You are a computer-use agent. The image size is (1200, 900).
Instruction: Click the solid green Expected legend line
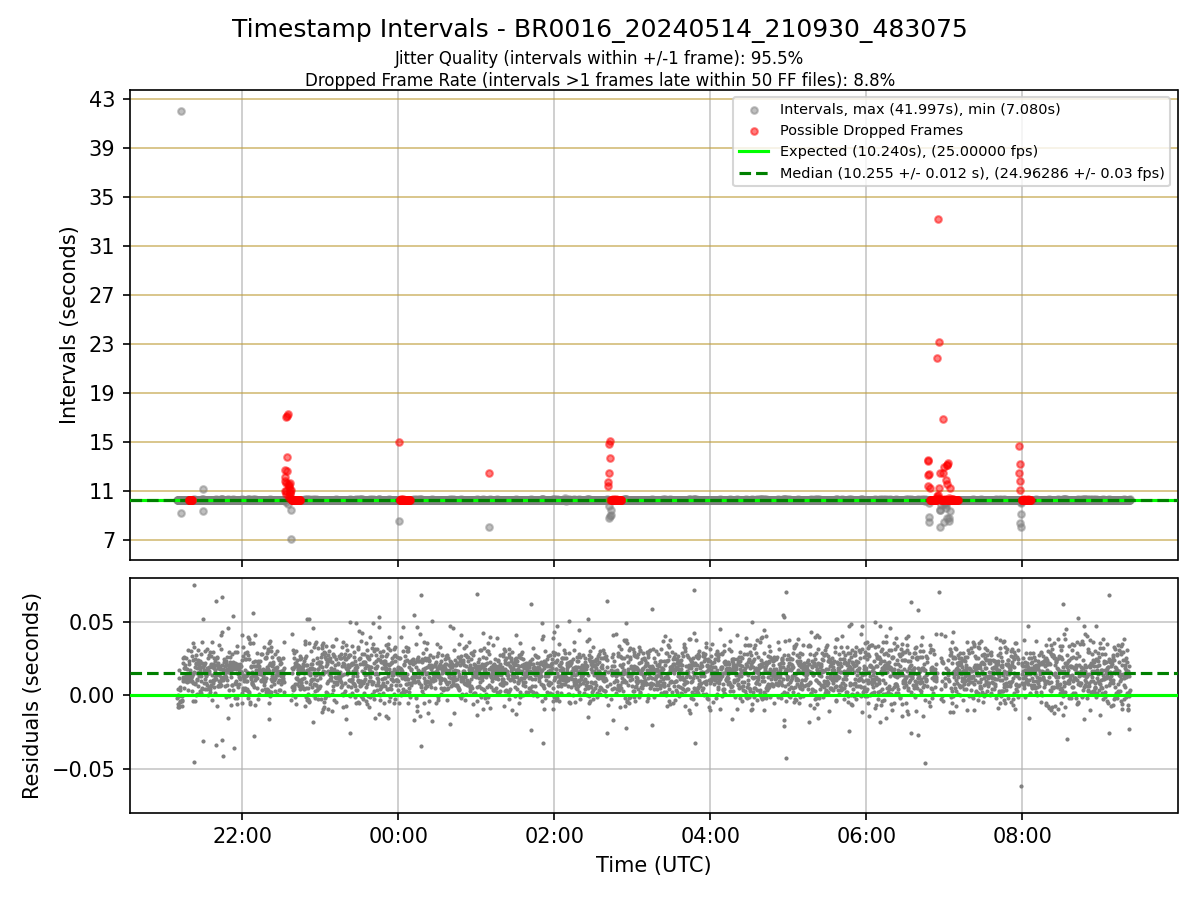pos(754,152)
